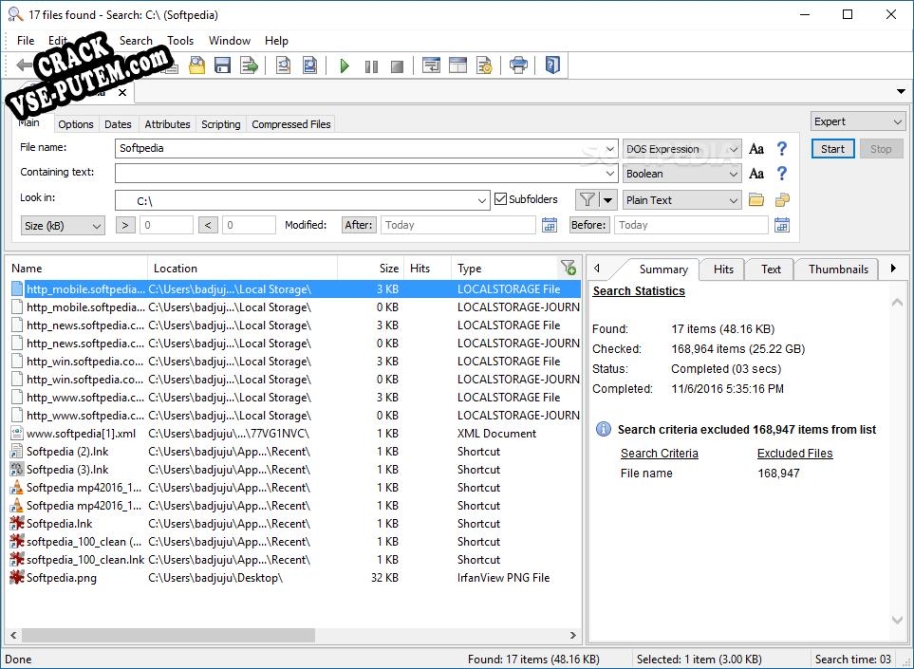Open the Window menu
Viewport: 914px width, 669px height.
click(230, 40)
